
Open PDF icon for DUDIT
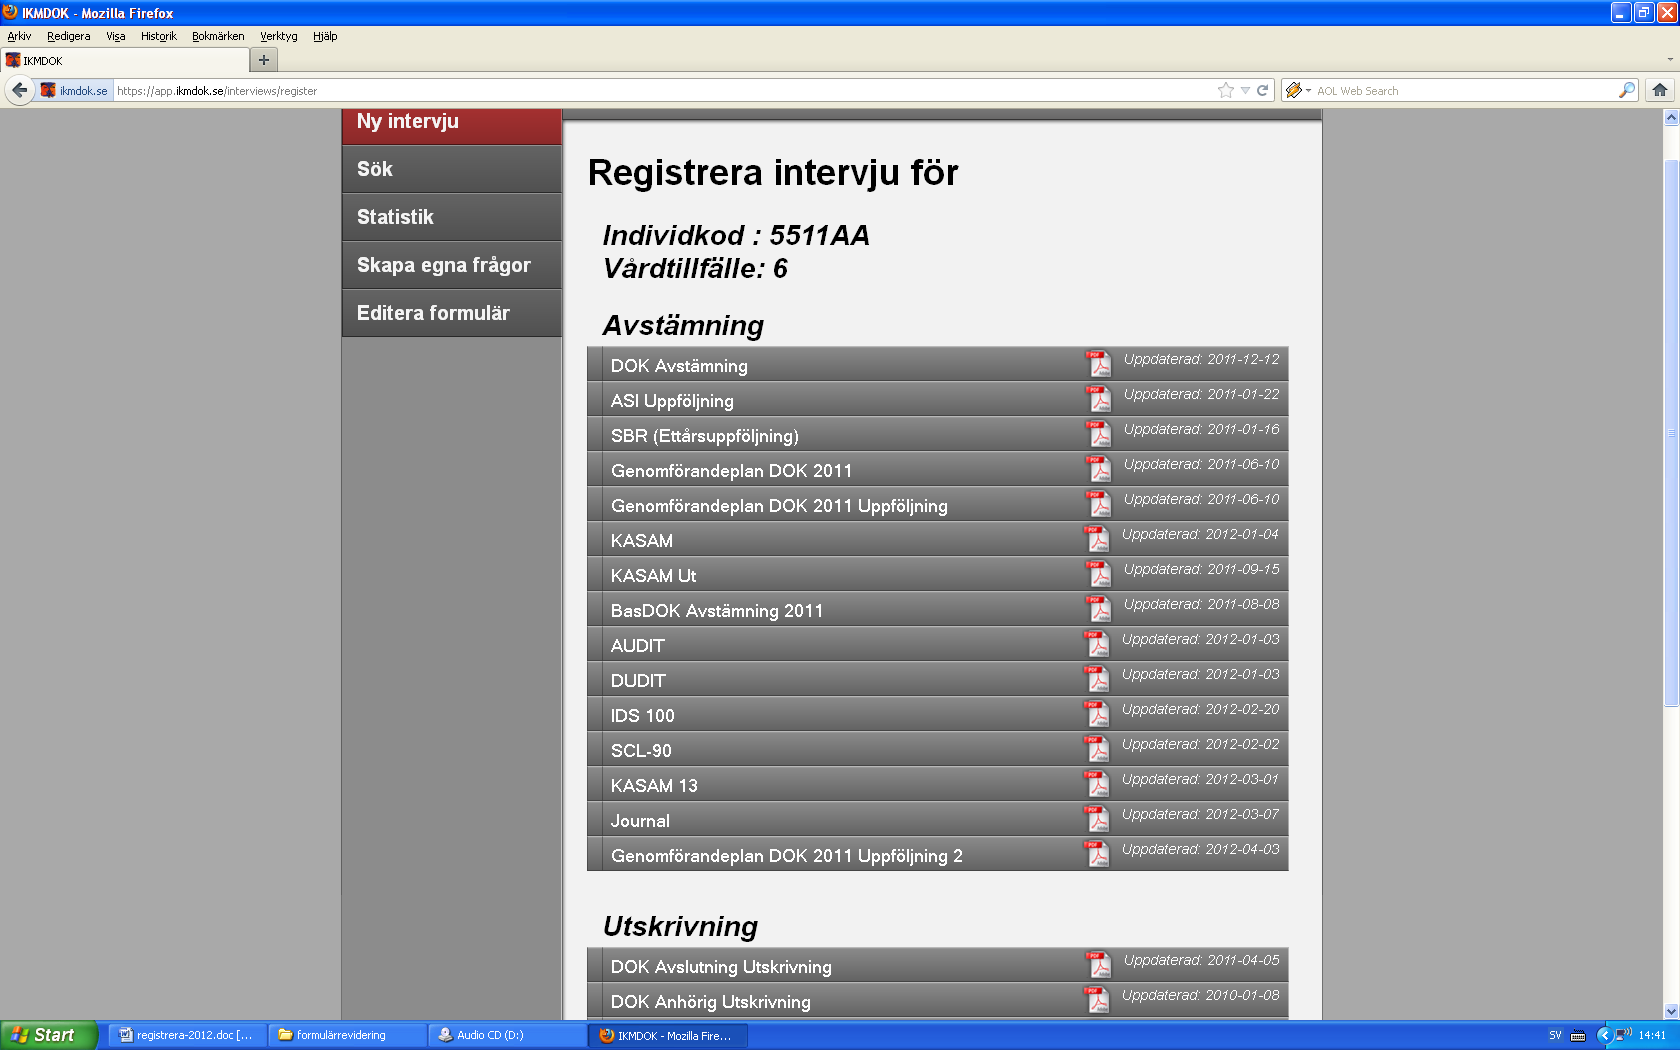coord(1098,679)
